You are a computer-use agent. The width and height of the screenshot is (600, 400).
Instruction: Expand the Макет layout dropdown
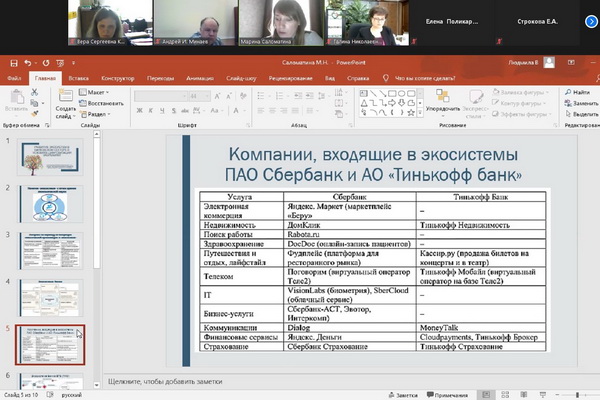tap(97, 92)
